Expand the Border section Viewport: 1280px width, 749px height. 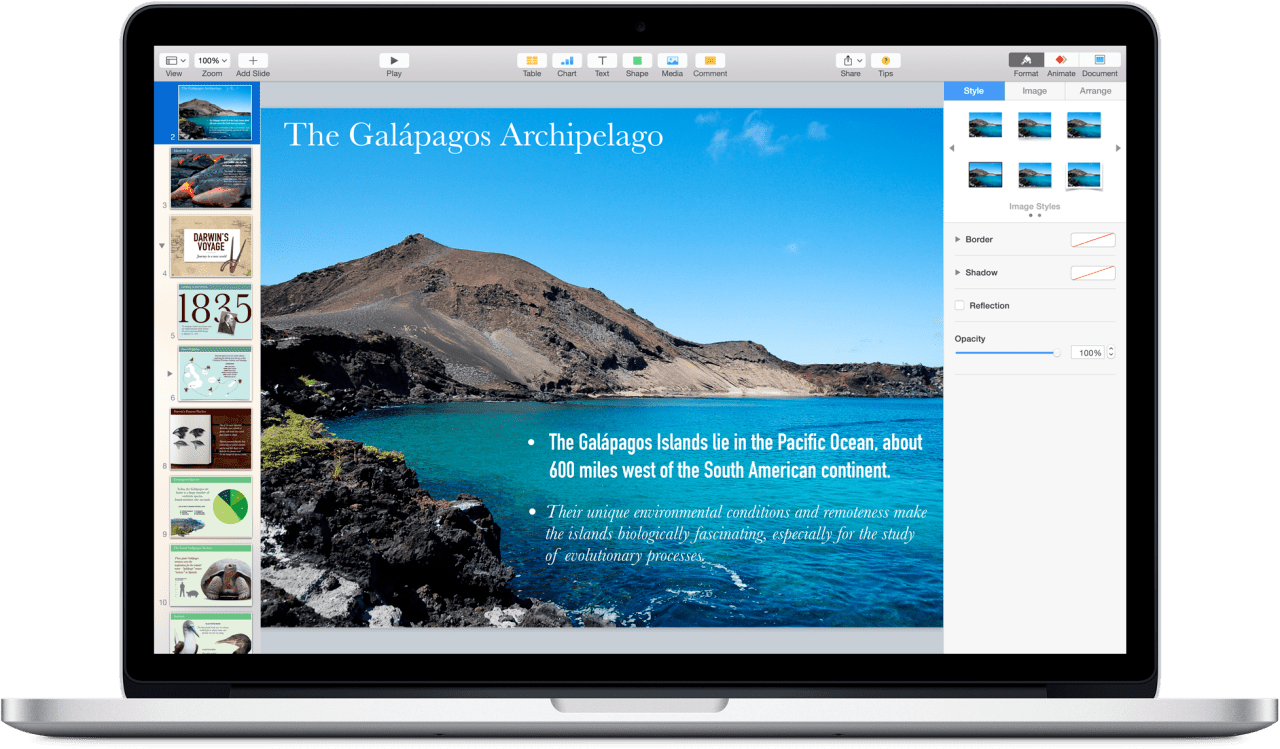pos(958,240)
